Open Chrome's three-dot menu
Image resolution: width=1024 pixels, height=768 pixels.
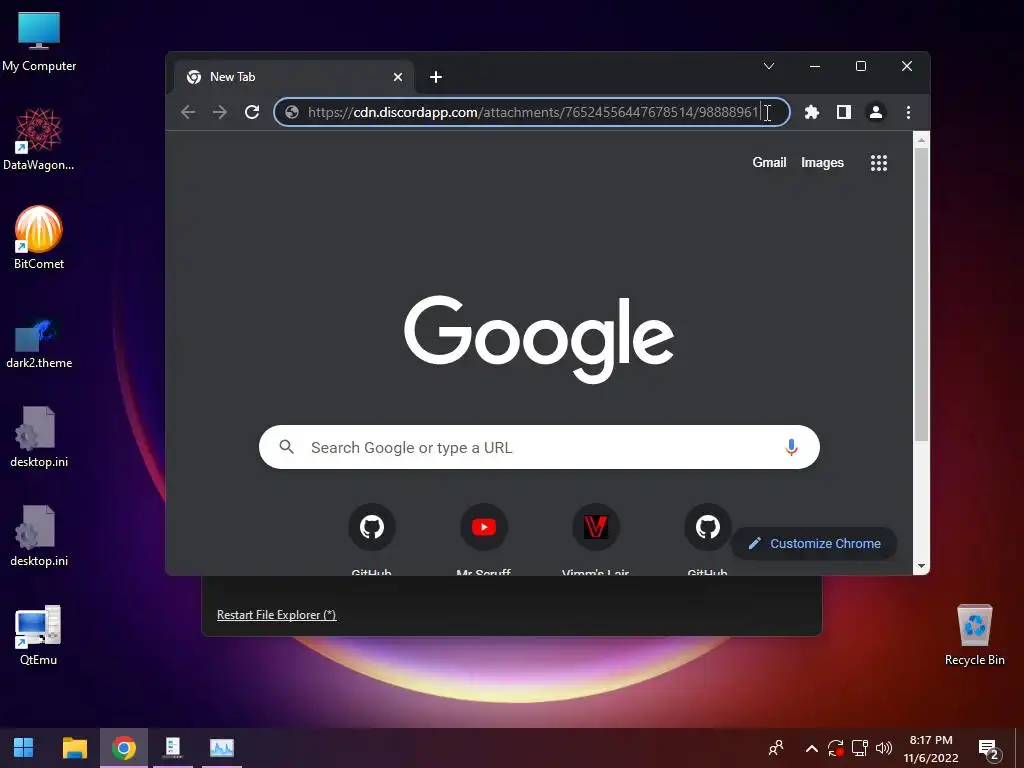[x=908, y=112]
